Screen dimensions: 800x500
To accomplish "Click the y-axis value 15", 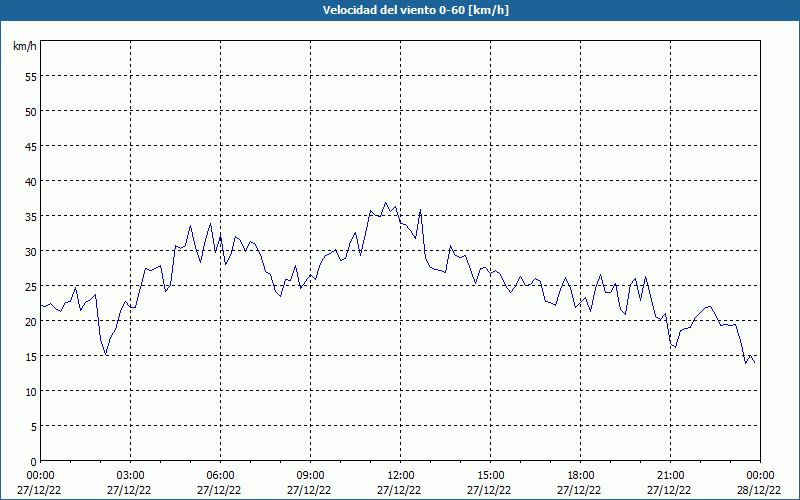I will point(31,356).
